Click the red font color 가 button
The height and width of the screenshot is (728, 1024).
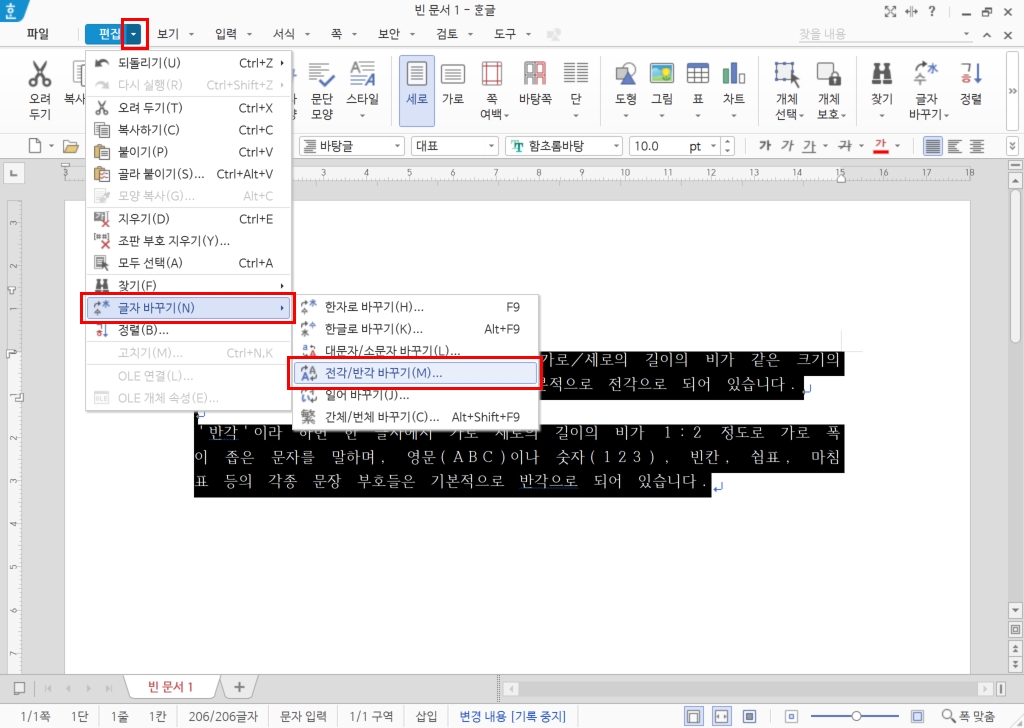(x=880, y=146)
